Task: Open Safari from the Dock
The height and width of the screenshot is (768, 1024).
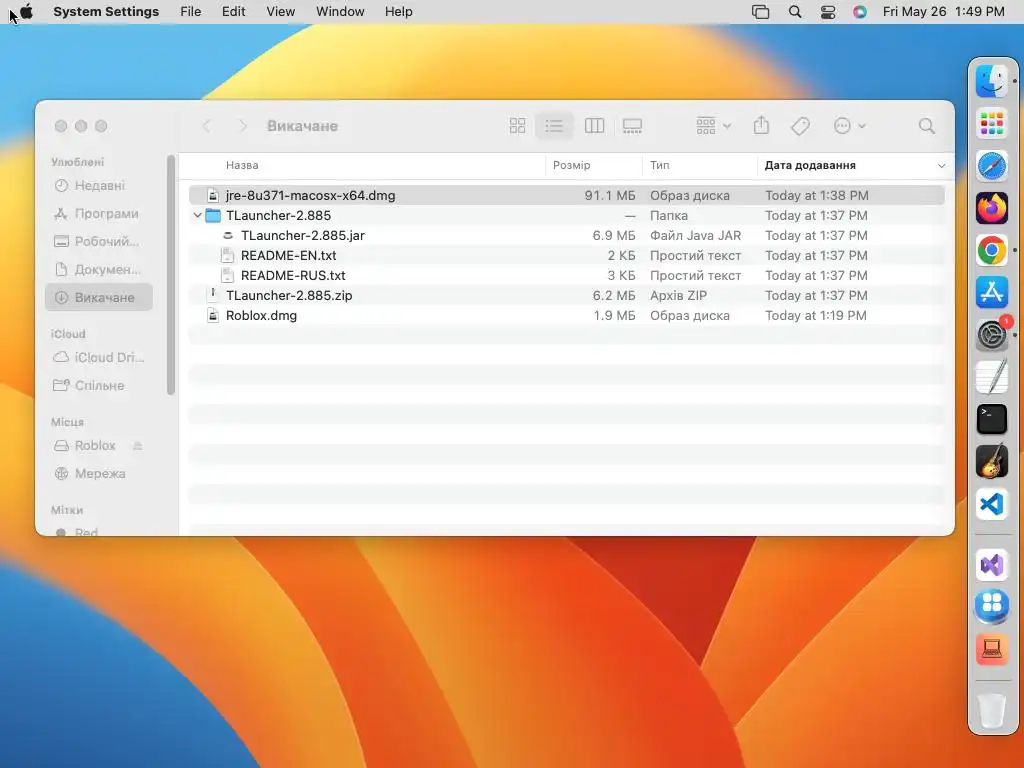Action: click(992, 166)
